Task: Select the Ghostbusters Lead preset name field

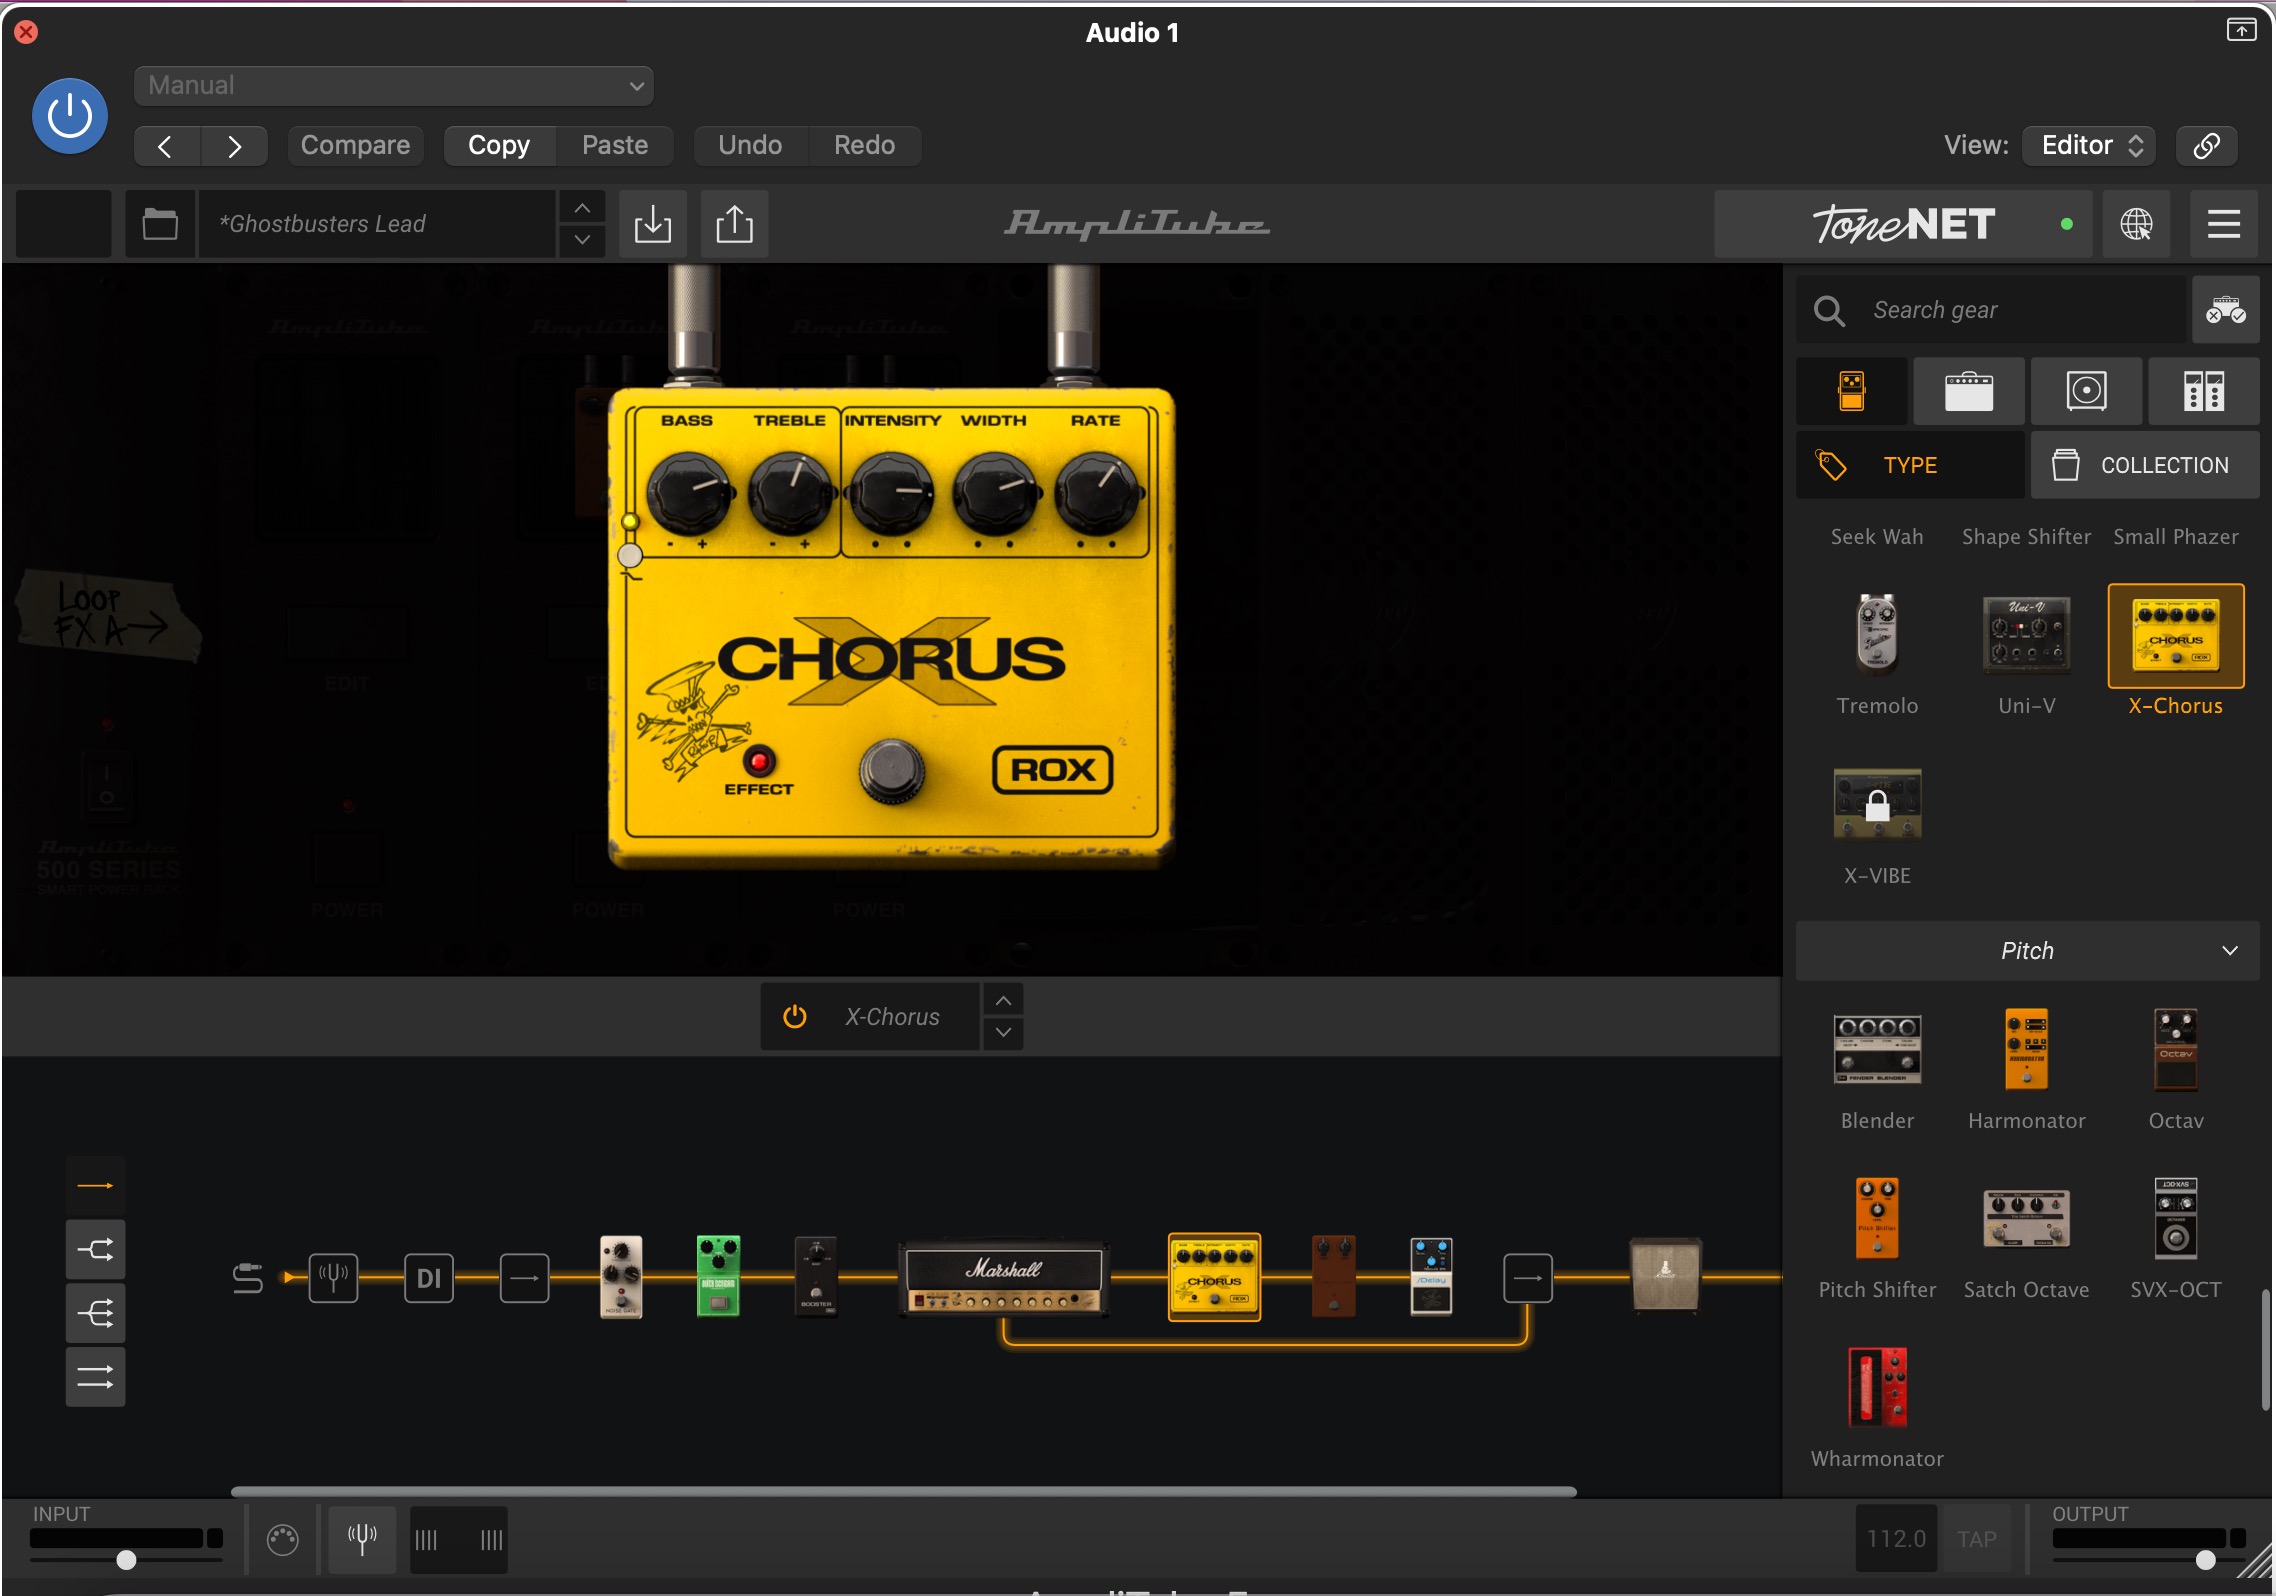Action: (377, 224)
